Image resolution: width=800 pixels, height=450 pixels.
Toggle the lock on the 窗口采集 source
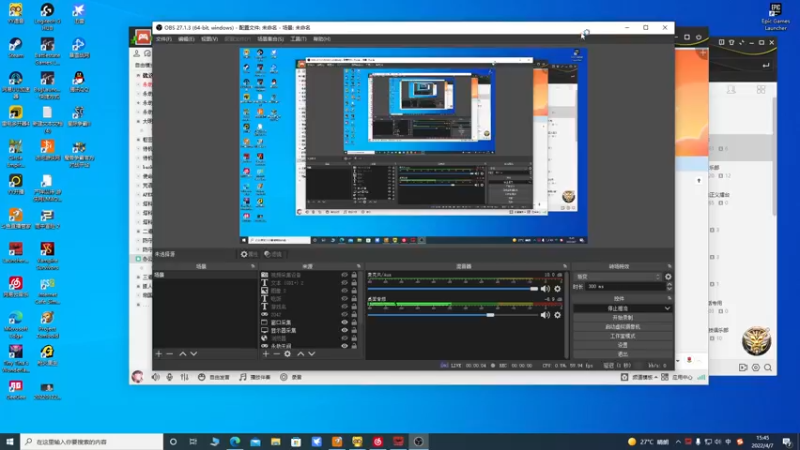click(354, 322)
